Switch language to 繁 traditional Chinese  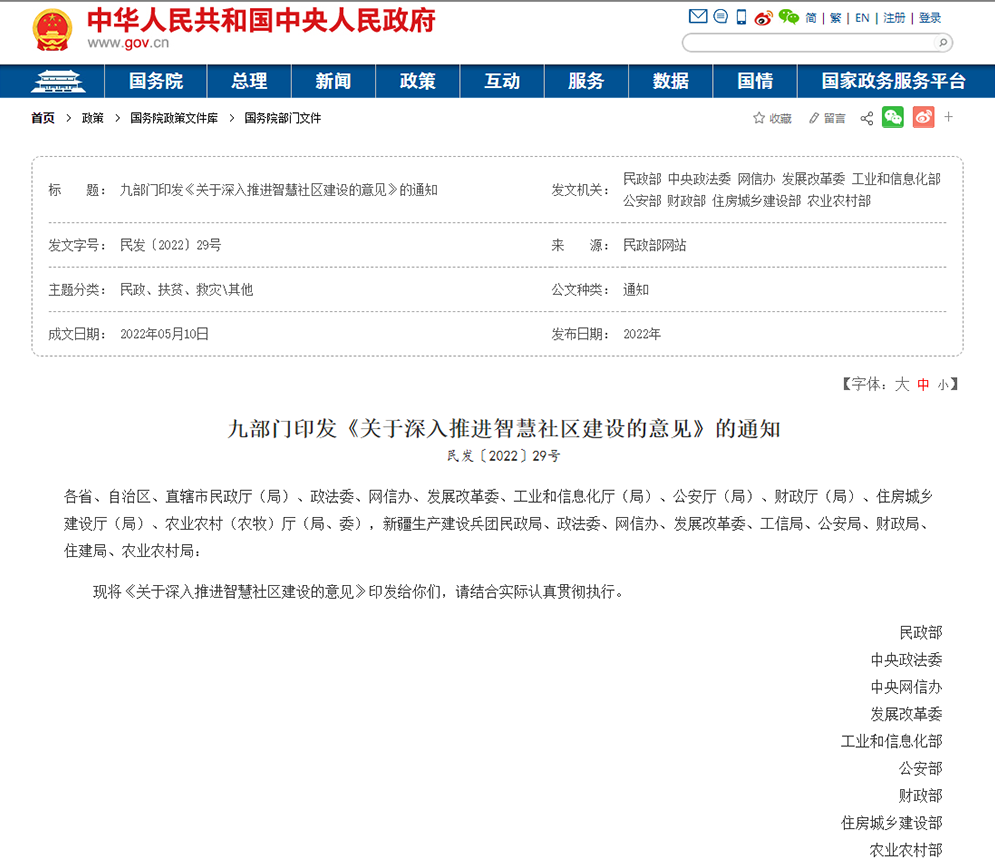tap(837, 17)
